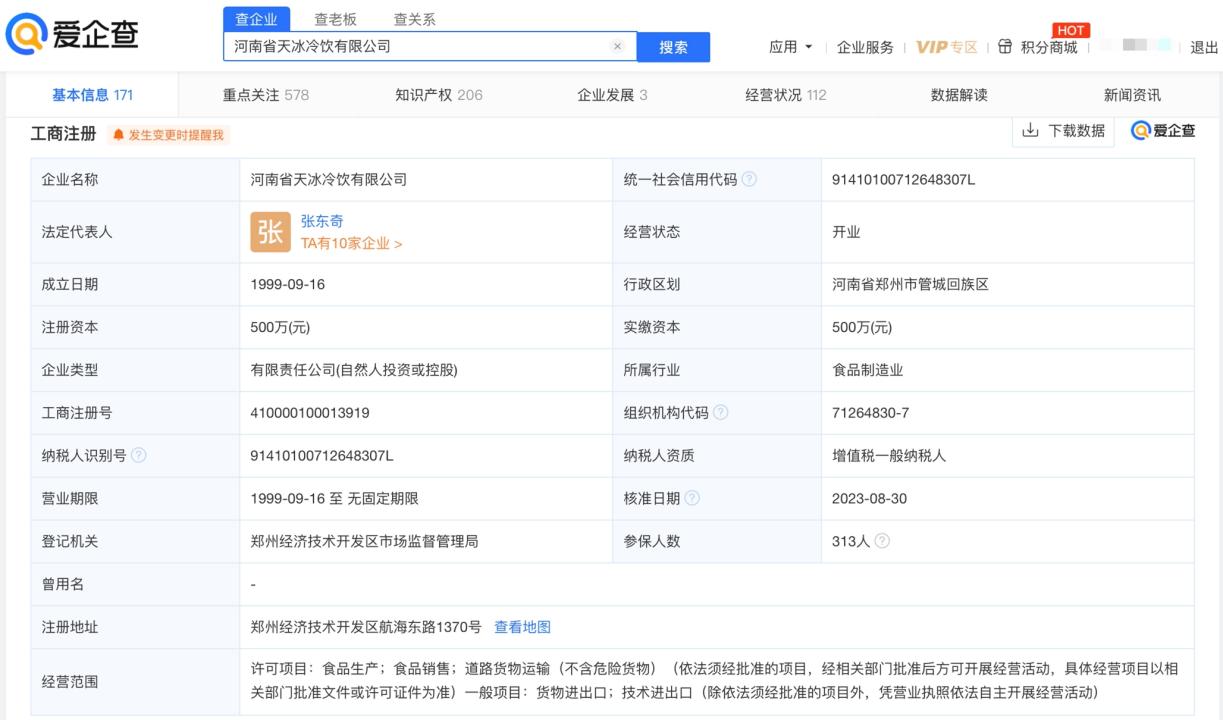Screen dimensions: 1223x720
Task: Clear the search box with the × icon
Action: click(618, 46)
